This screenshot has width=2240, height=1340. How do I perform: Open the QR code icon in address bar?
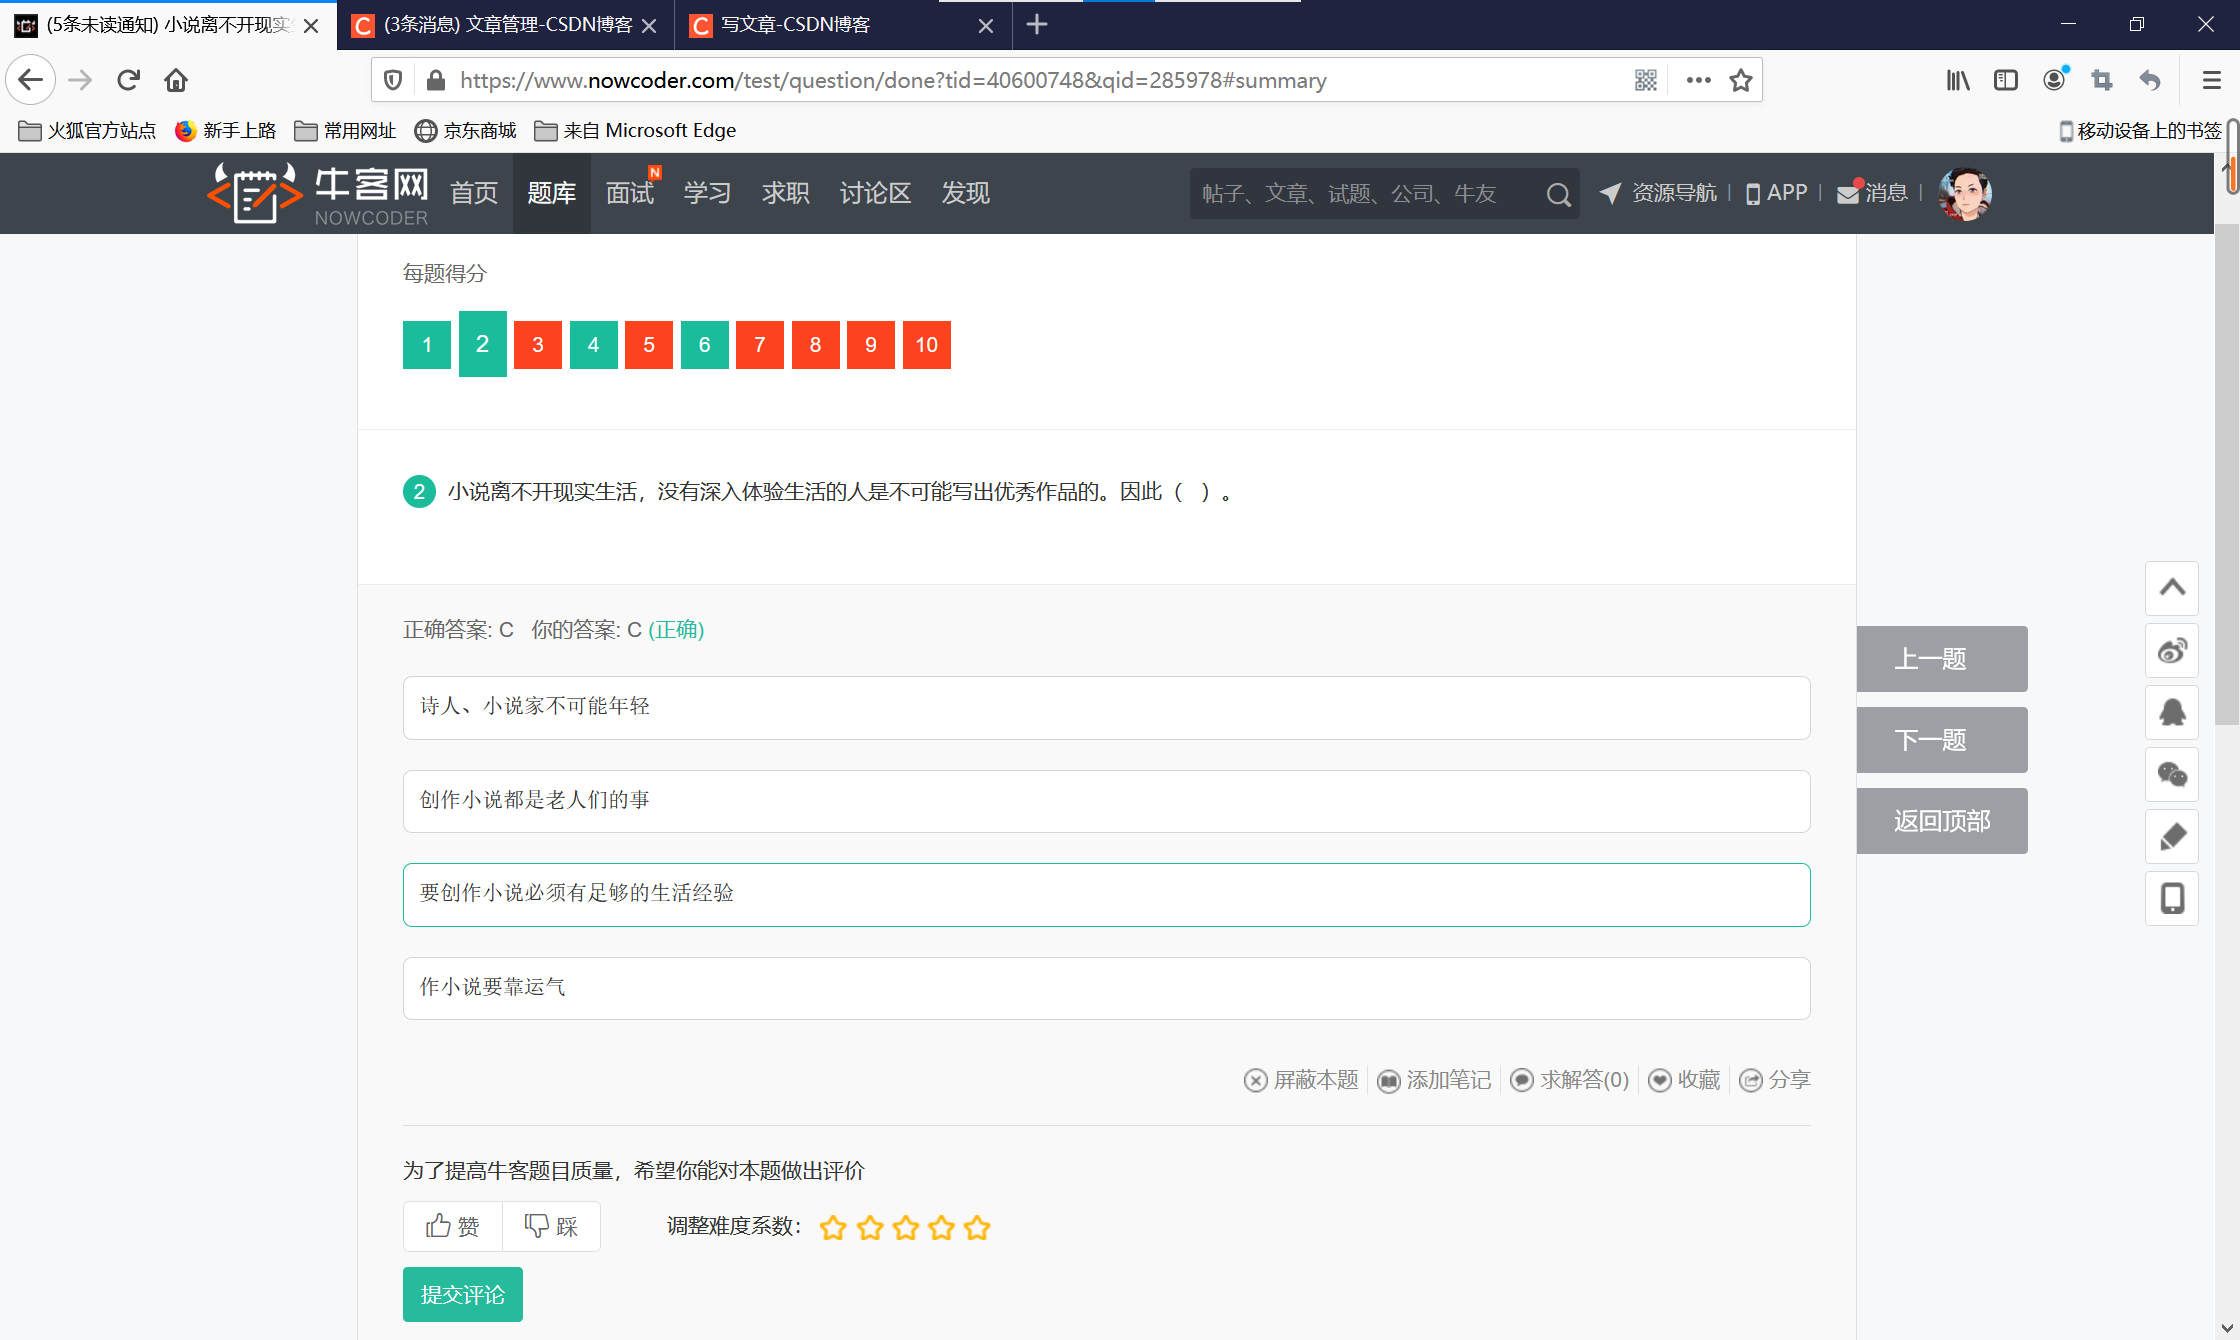point(1646,80)
